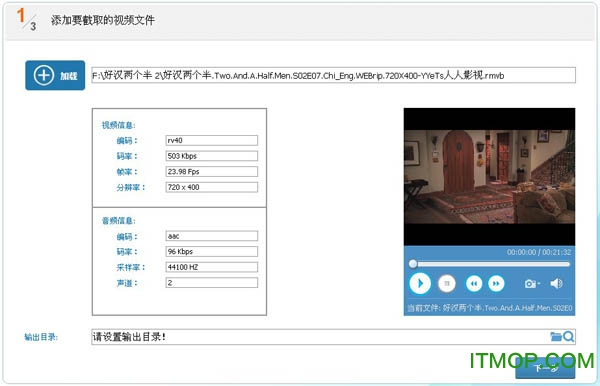Viewport: 600px width, 386px height.
Task: Select resolution field 720 x 400
Action: [212, 187]
